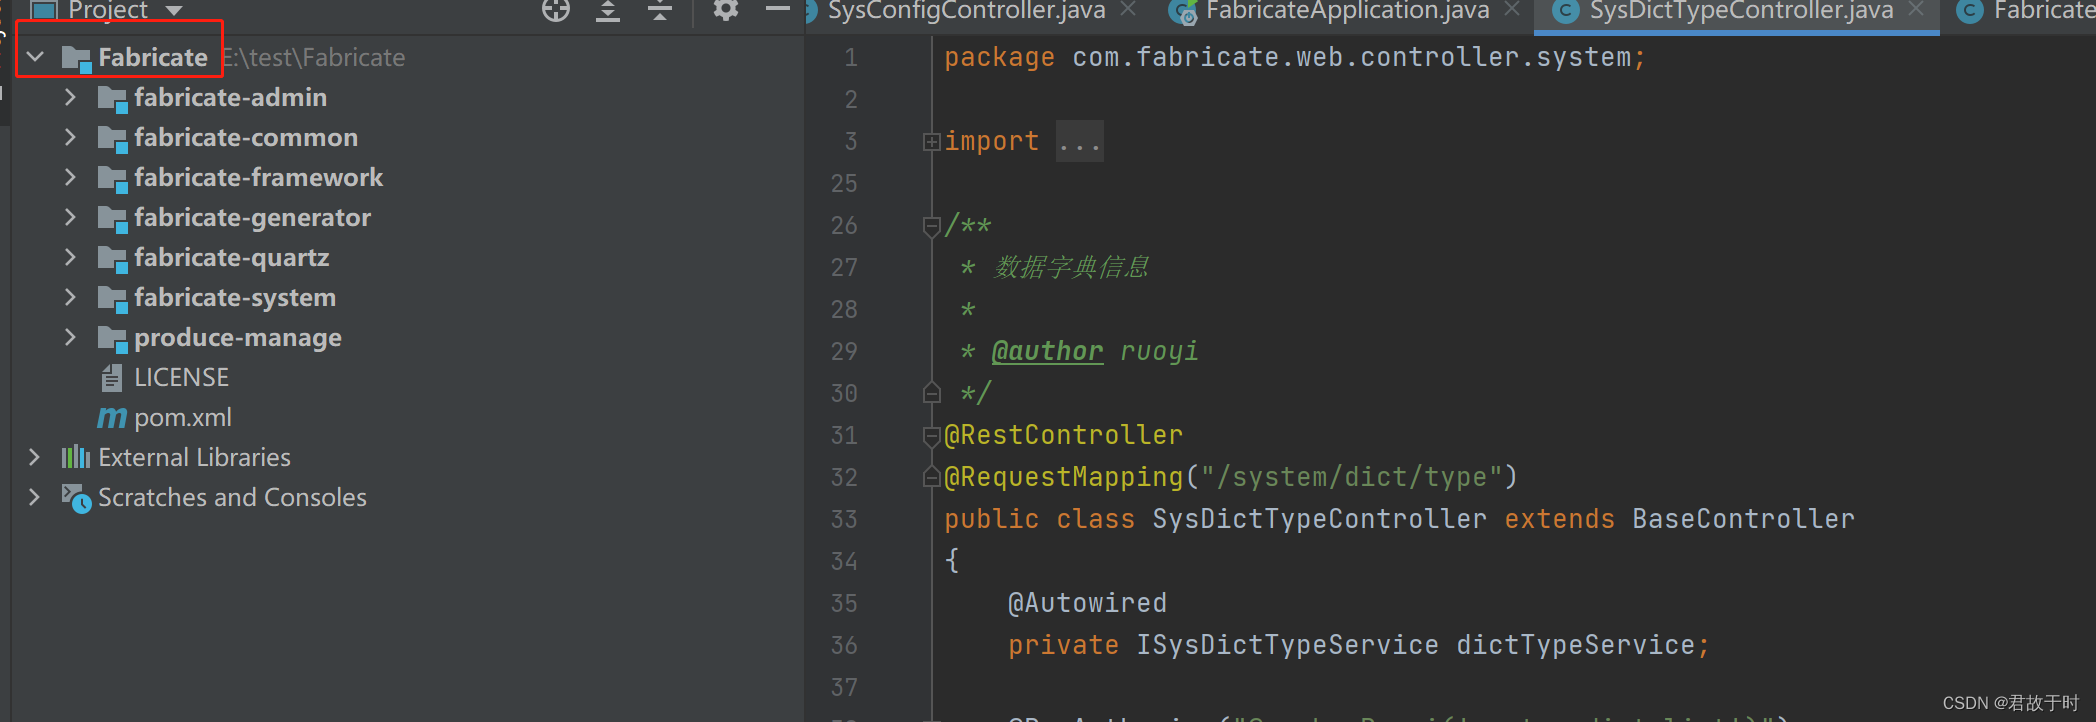
Task: Open Project panel settings gear
Action: (x=726, y=10)
